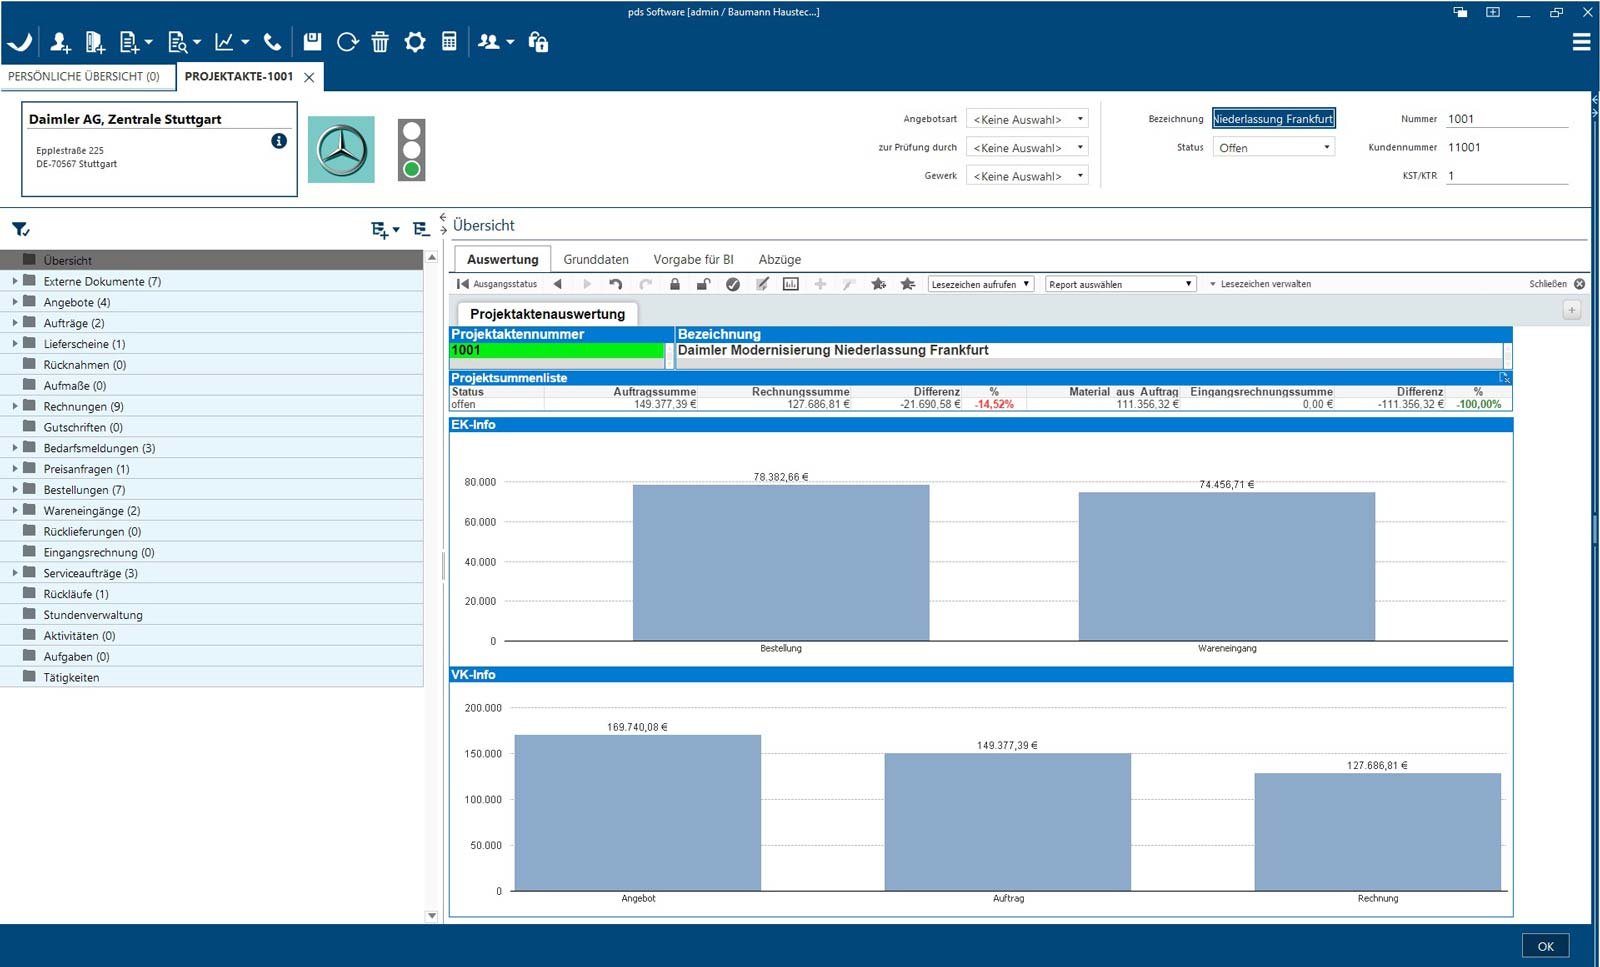Viewport: 1600px width, 967px height.
Task: Open the expand tree nodes dropdown arrow
Action: point(396,230)
